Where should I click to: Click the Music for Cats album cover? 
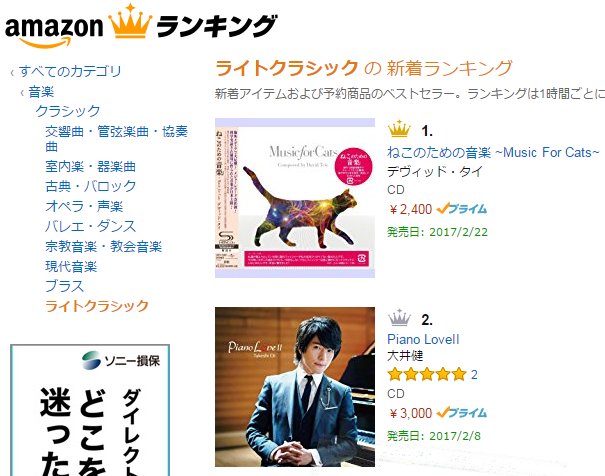(295, 198)
